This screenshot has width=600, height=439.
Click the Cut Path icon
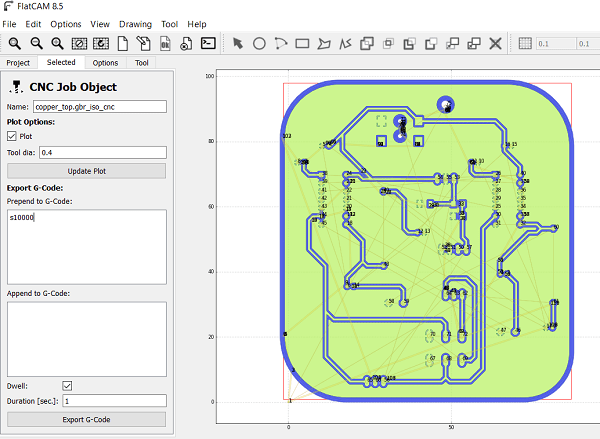tap(431, 44)
